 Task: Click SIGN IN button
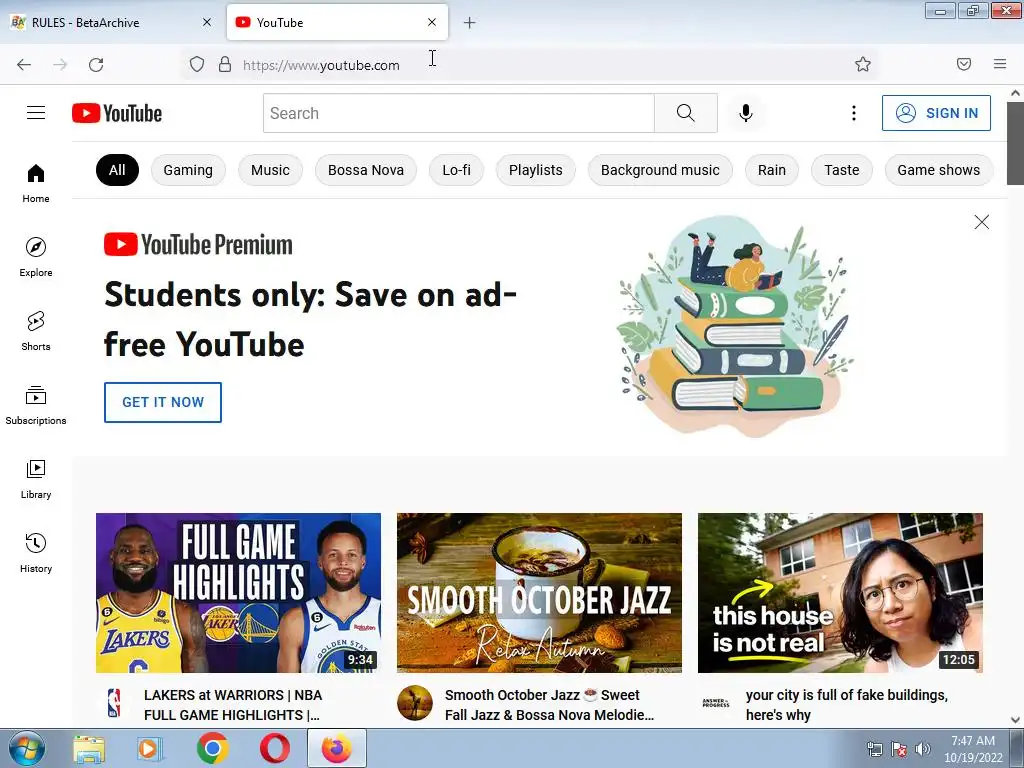(x=936, y=113)
